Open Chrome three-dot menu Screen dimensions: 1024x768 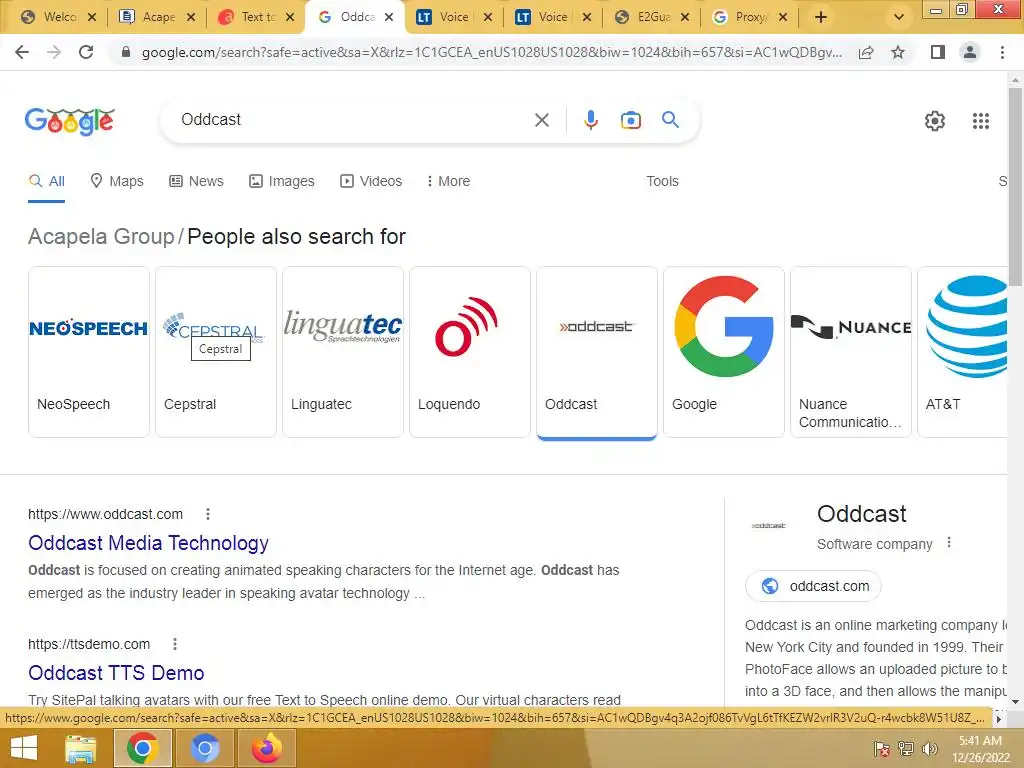1002,52
